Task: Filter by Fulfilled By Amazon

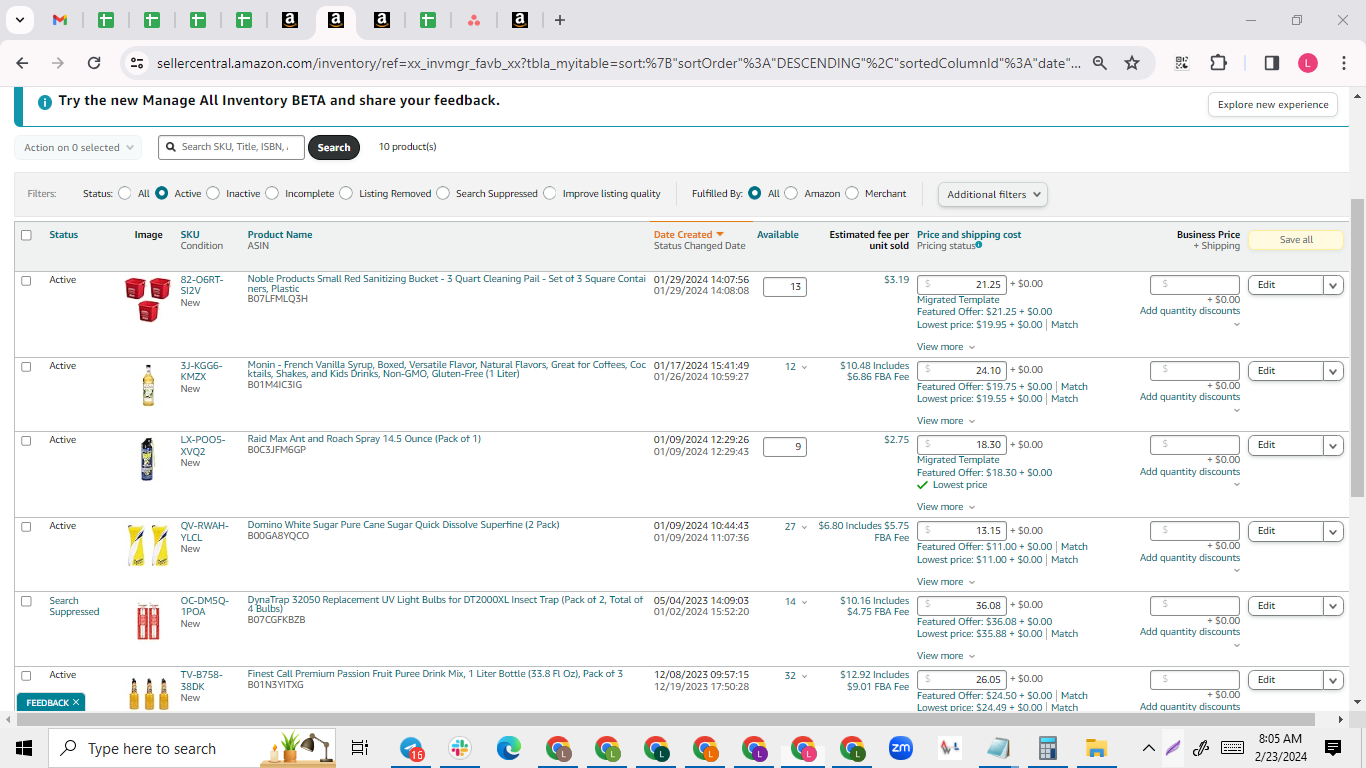Action: (x=791, y=193)
